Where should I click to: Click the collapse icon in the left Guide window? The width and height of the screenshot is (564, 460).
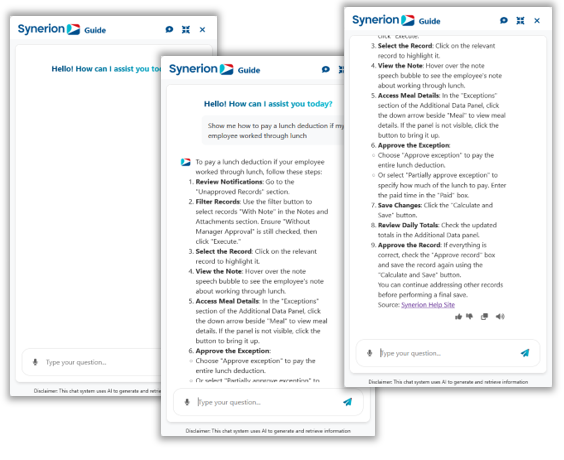point(186,29)
